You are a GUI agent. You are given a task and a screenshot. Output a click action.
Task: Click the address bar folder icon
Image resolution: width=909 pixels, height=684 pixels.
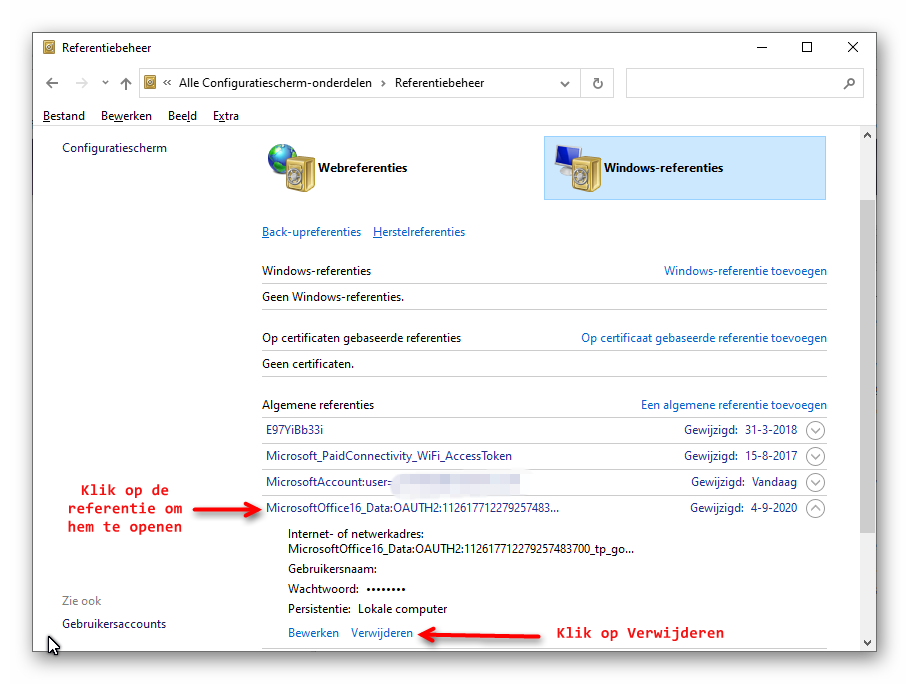[149, 83]
